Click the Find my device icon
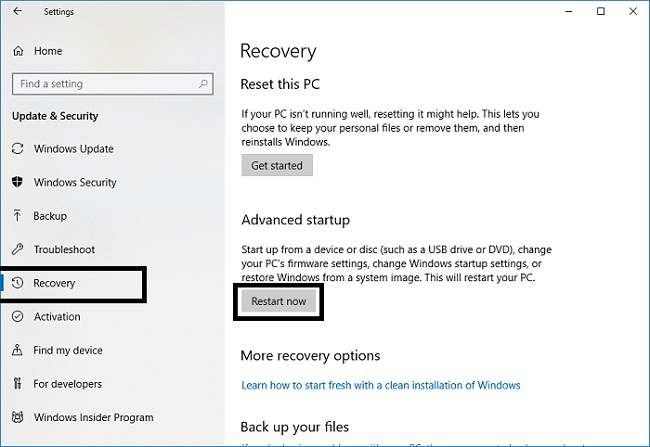650x447 pixels. click(17, 350)
